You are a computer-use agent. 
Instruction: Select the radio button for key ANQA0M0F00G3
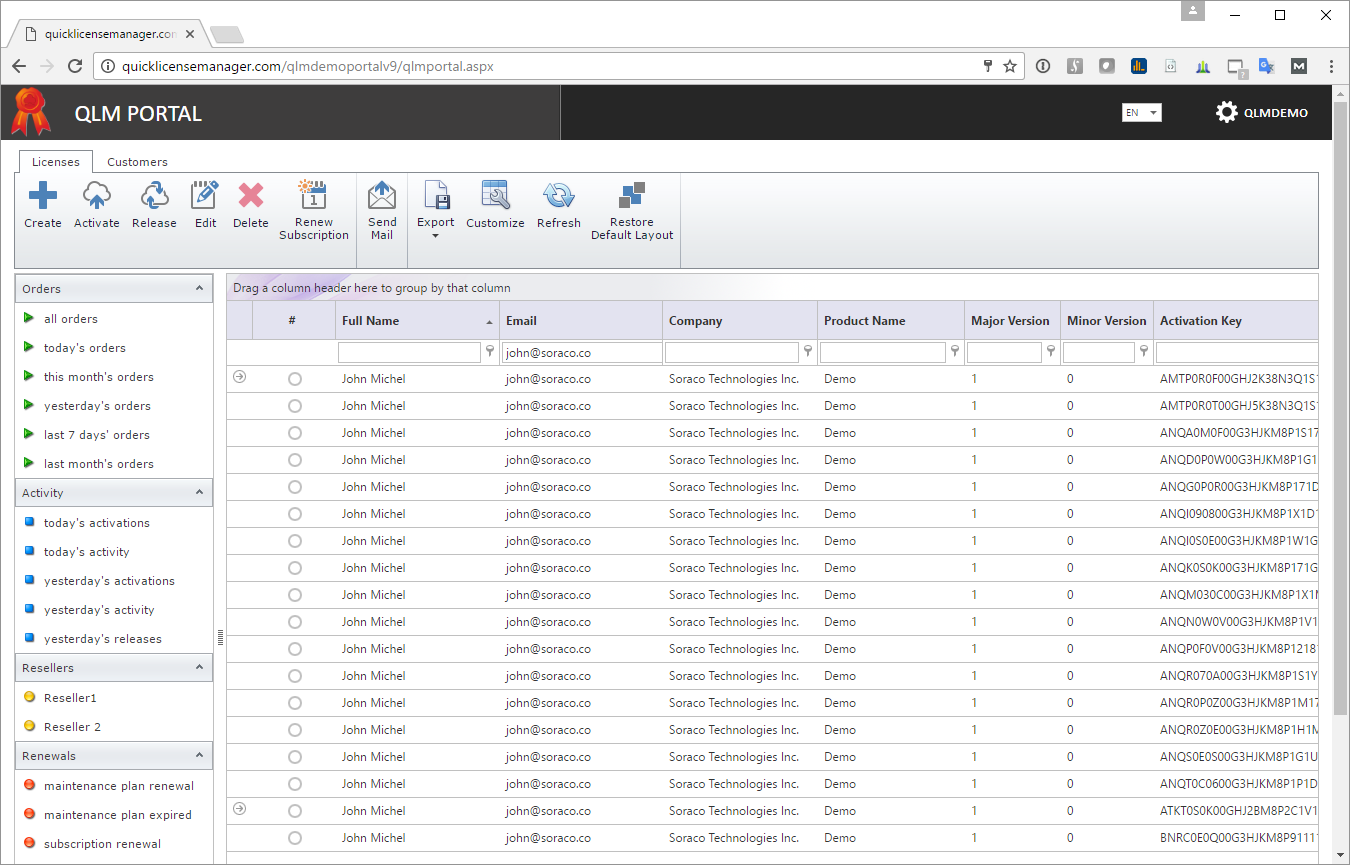[295, 433]
